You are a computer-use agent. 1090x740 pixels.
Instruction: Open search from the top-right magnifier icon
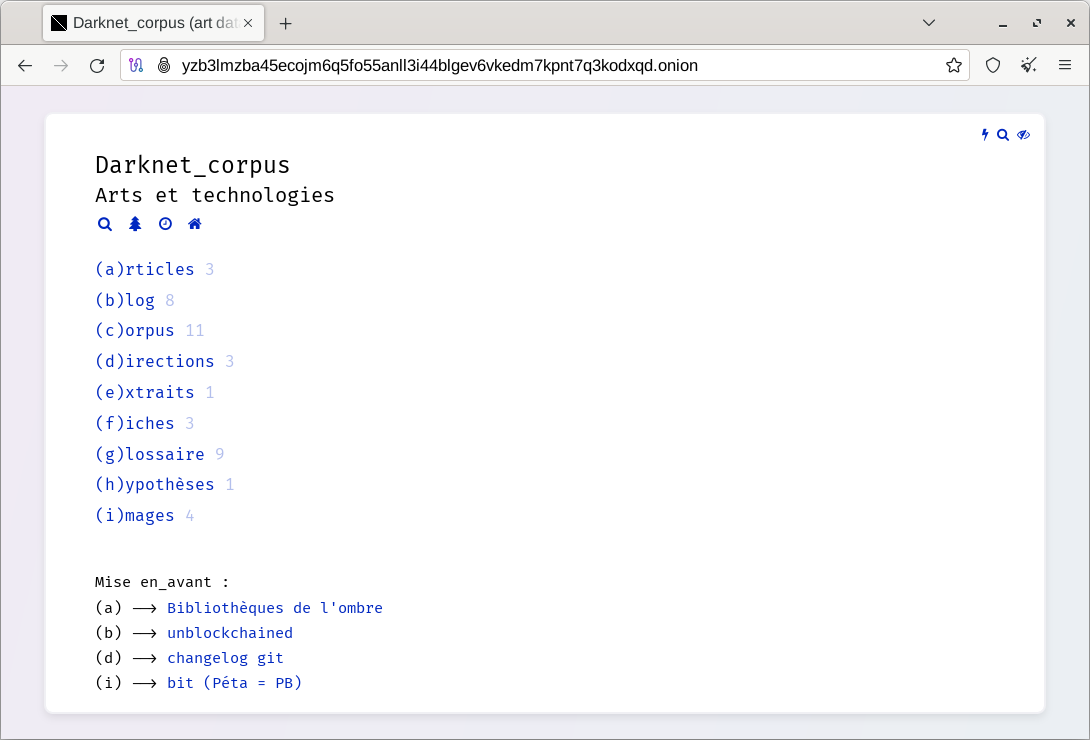[x=1003, y=135]
